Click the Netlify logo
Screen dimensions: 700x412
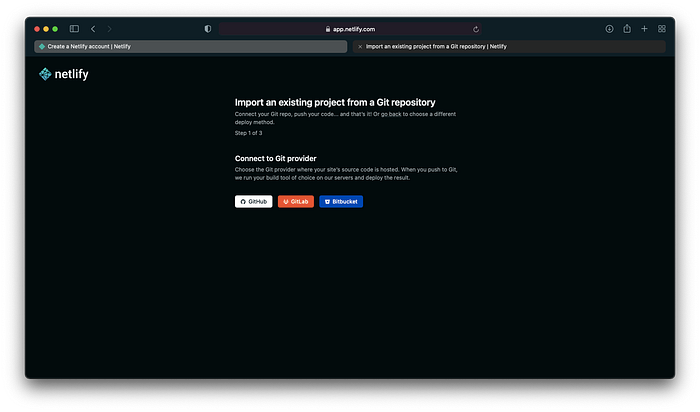[63, 74]
